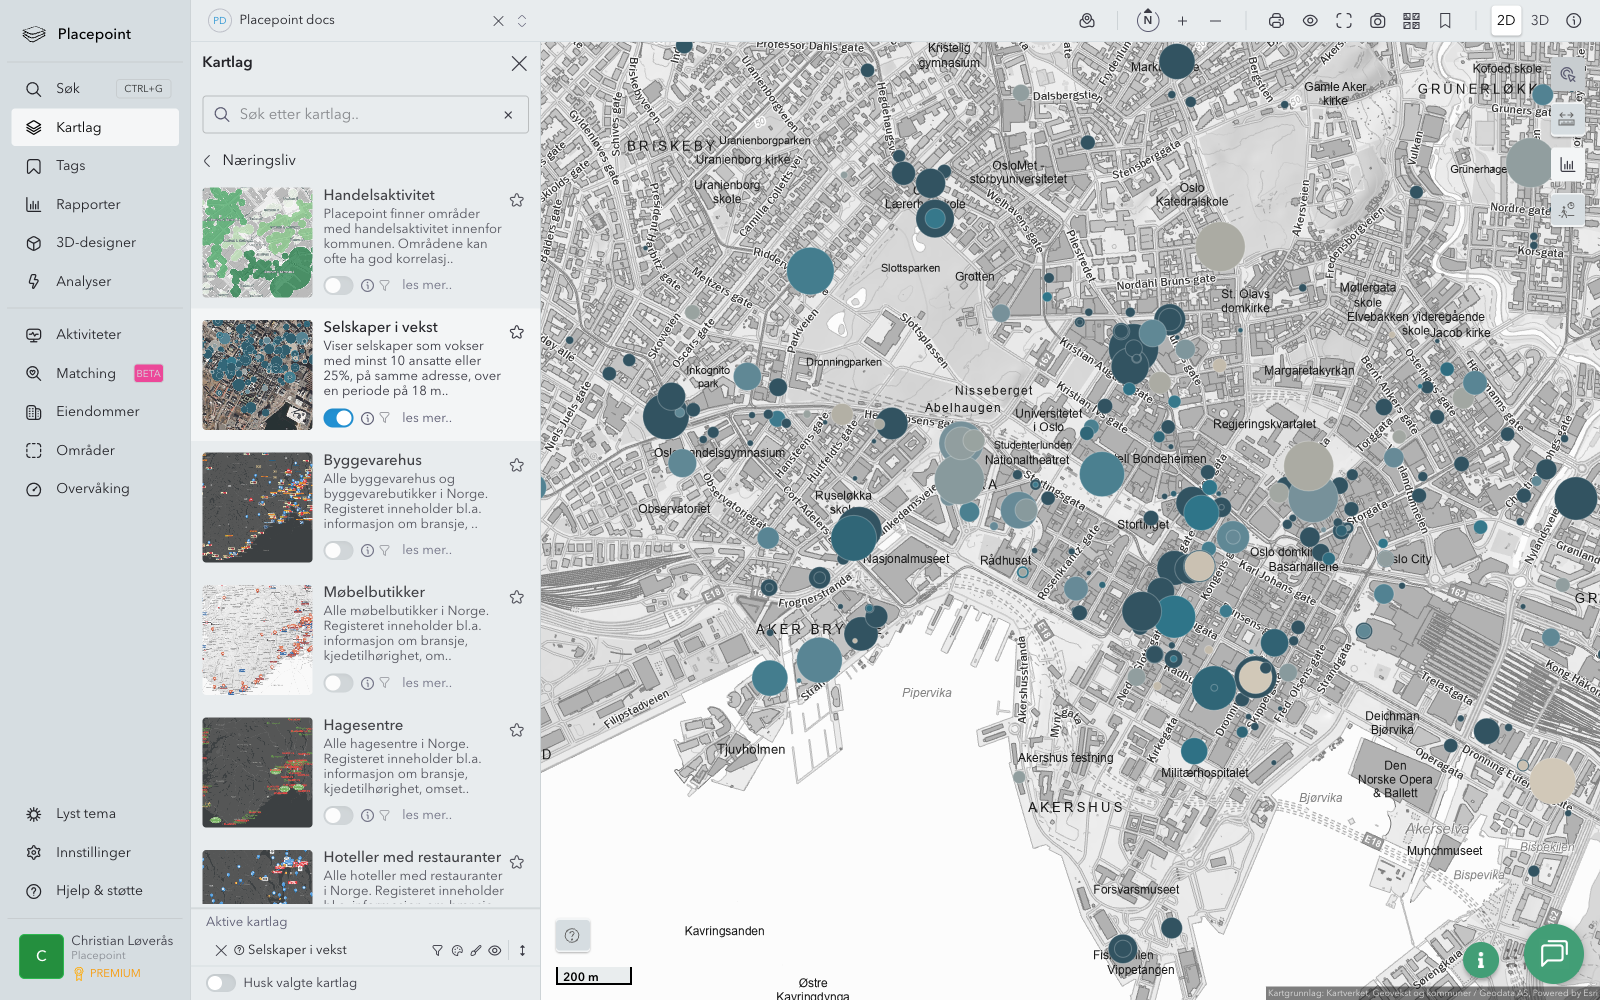
Task: Switch the map to 3D view
Action: point(1539,21)
